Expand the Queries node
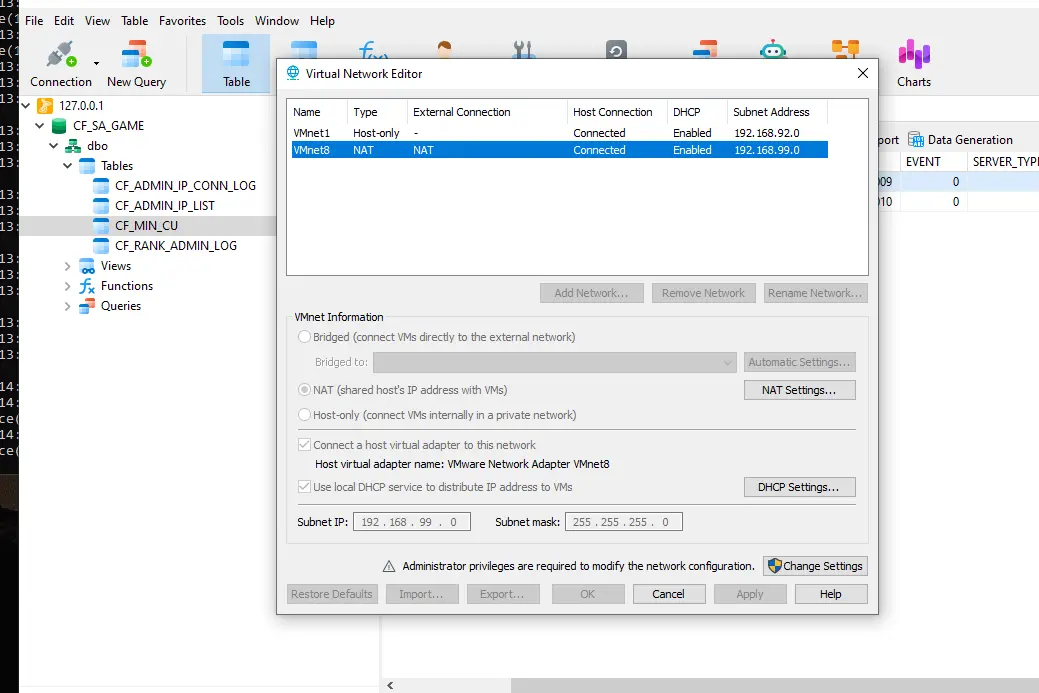Viewport: 1039px width, 693px height. pos(68,306)
